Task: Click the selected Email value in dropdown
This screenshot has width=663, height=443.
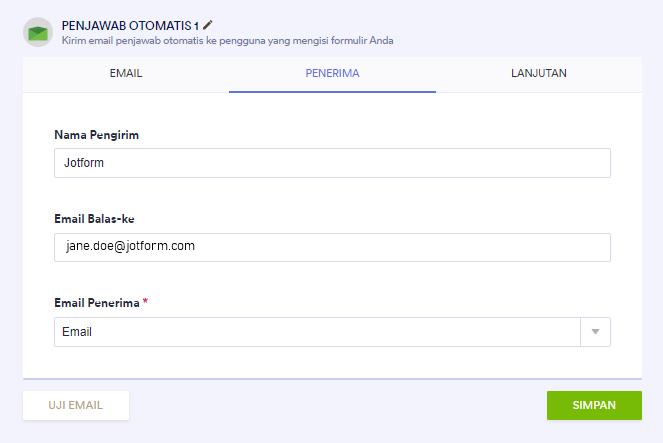Action: pos(77,332)
